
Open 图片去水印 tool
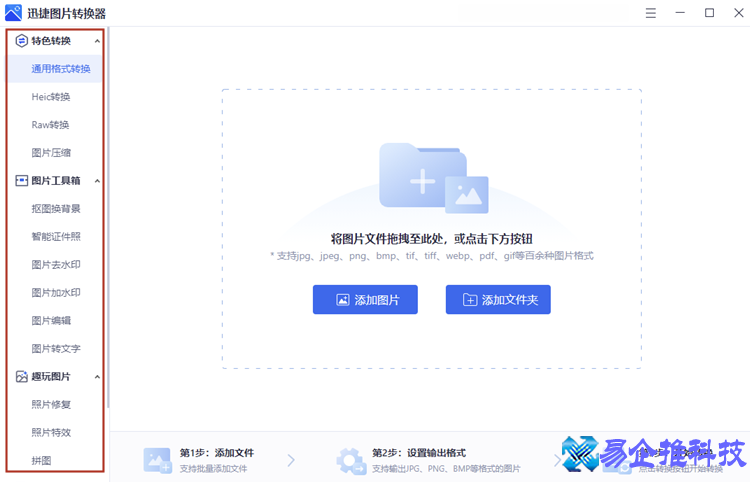point(55,264)
